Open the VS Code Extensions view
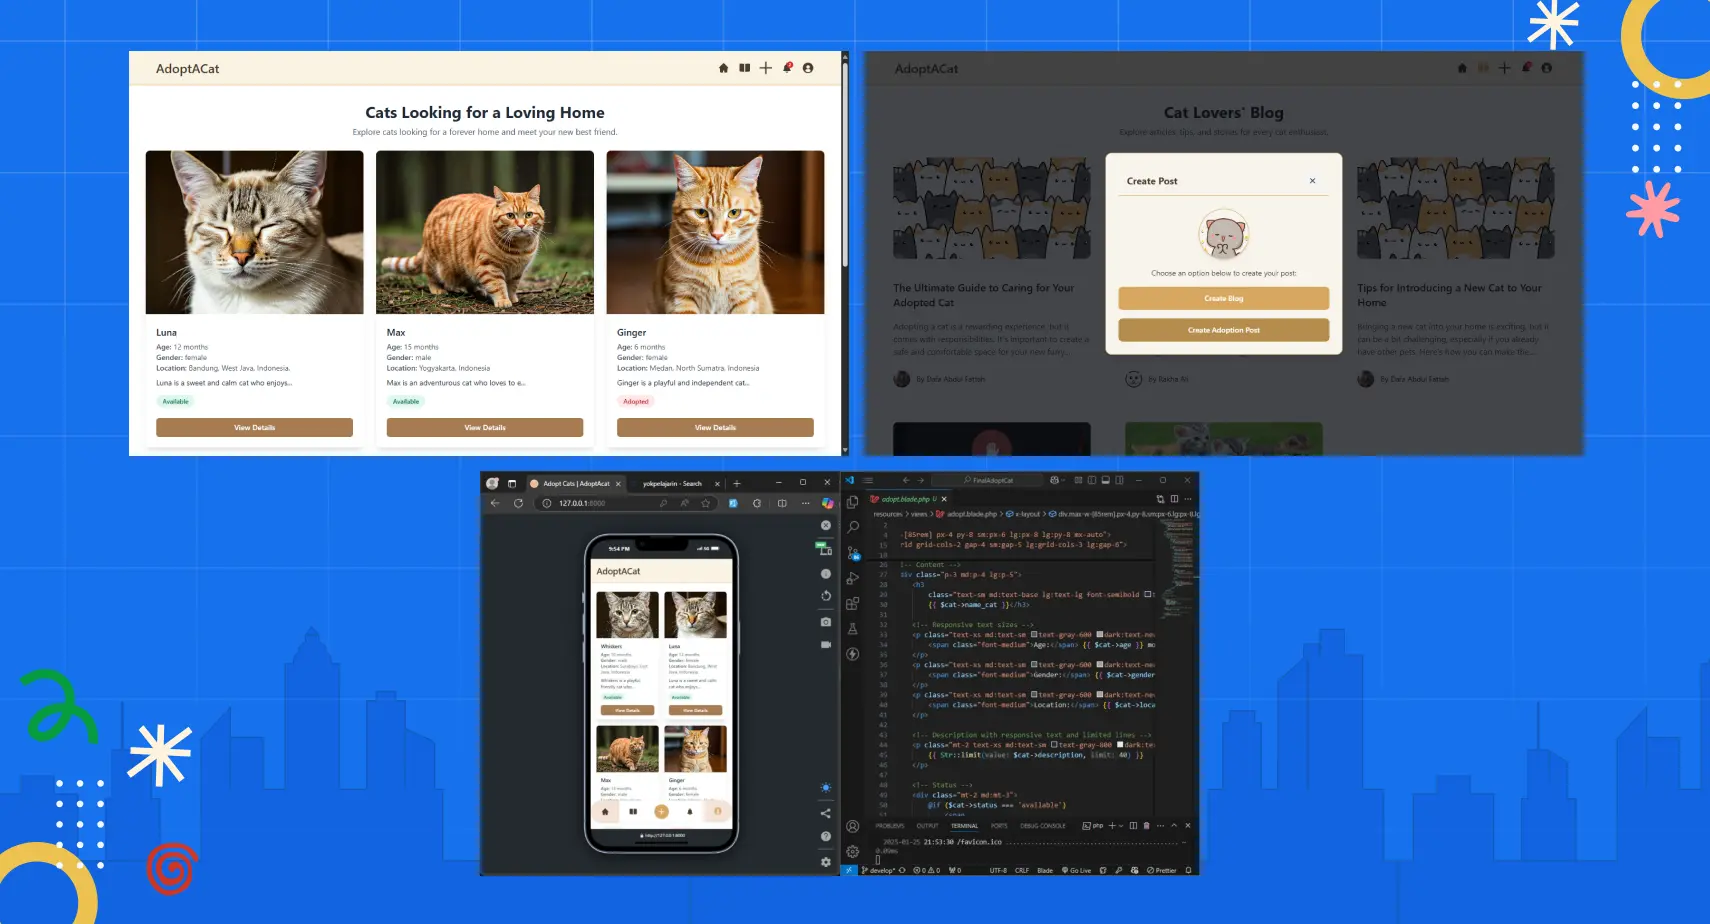Viewport: 1710px width, 924px height. 853,603
